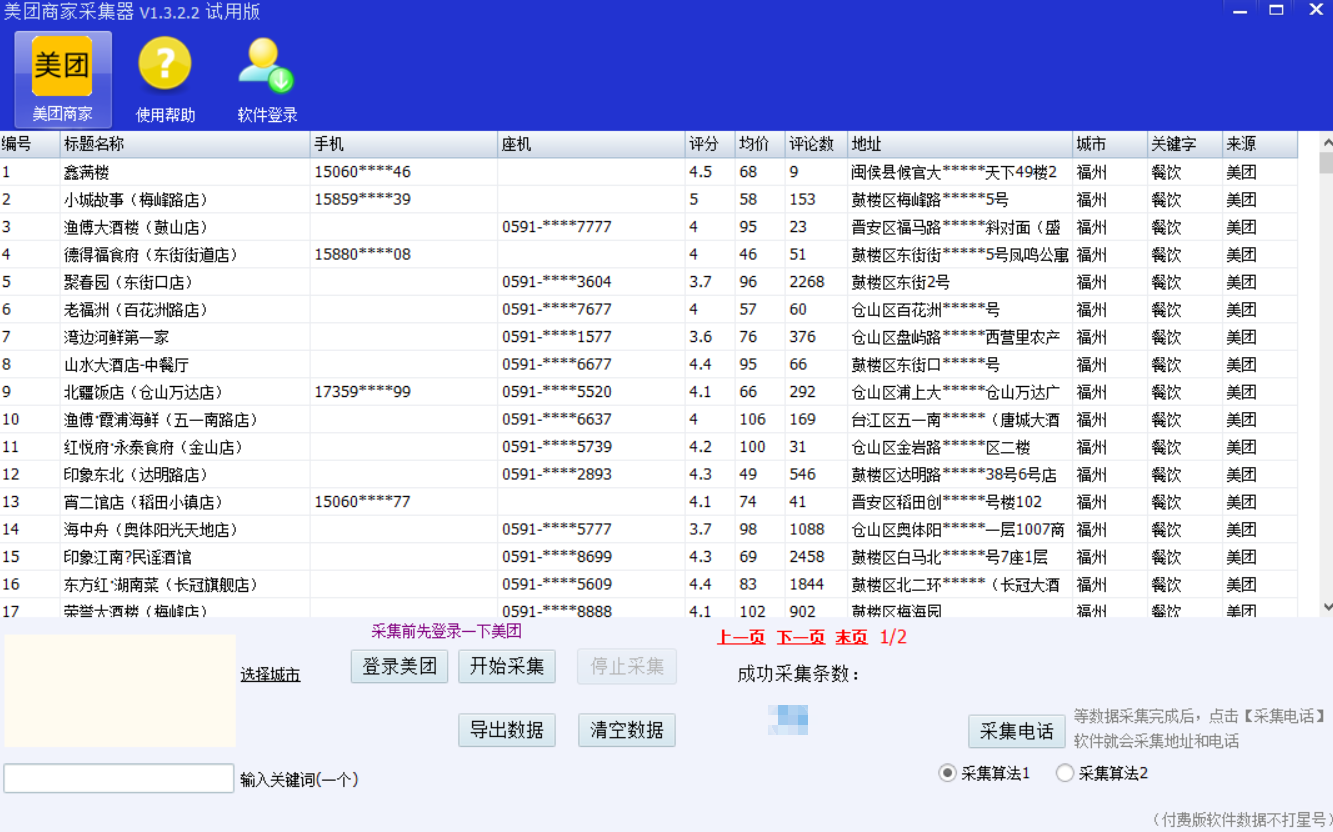Click the disabled 停止采集 button
Viewport: 1333px width, 832px height.
(x=627, y=666)
